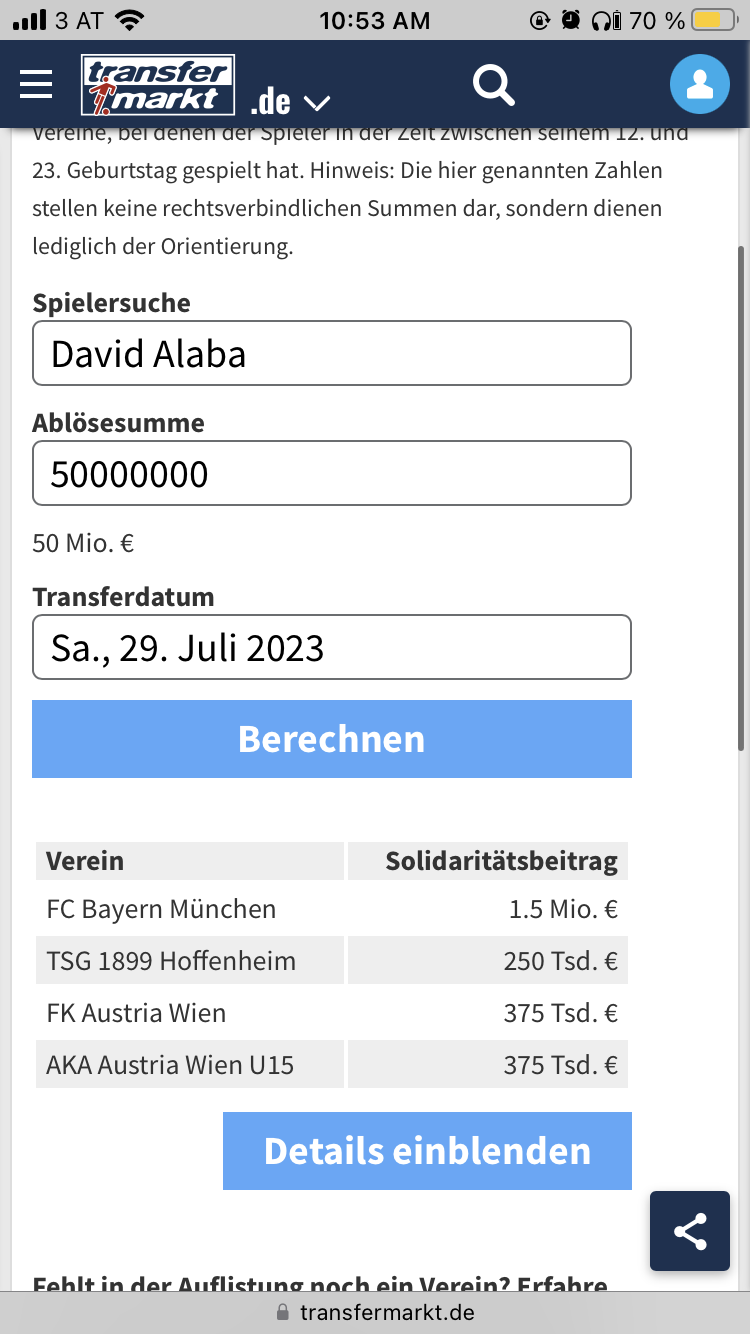The height and width of the screenshot is (1334, 750).
Task: Click the page scrollbar on the right edge
Action: (x=741, y=498)
